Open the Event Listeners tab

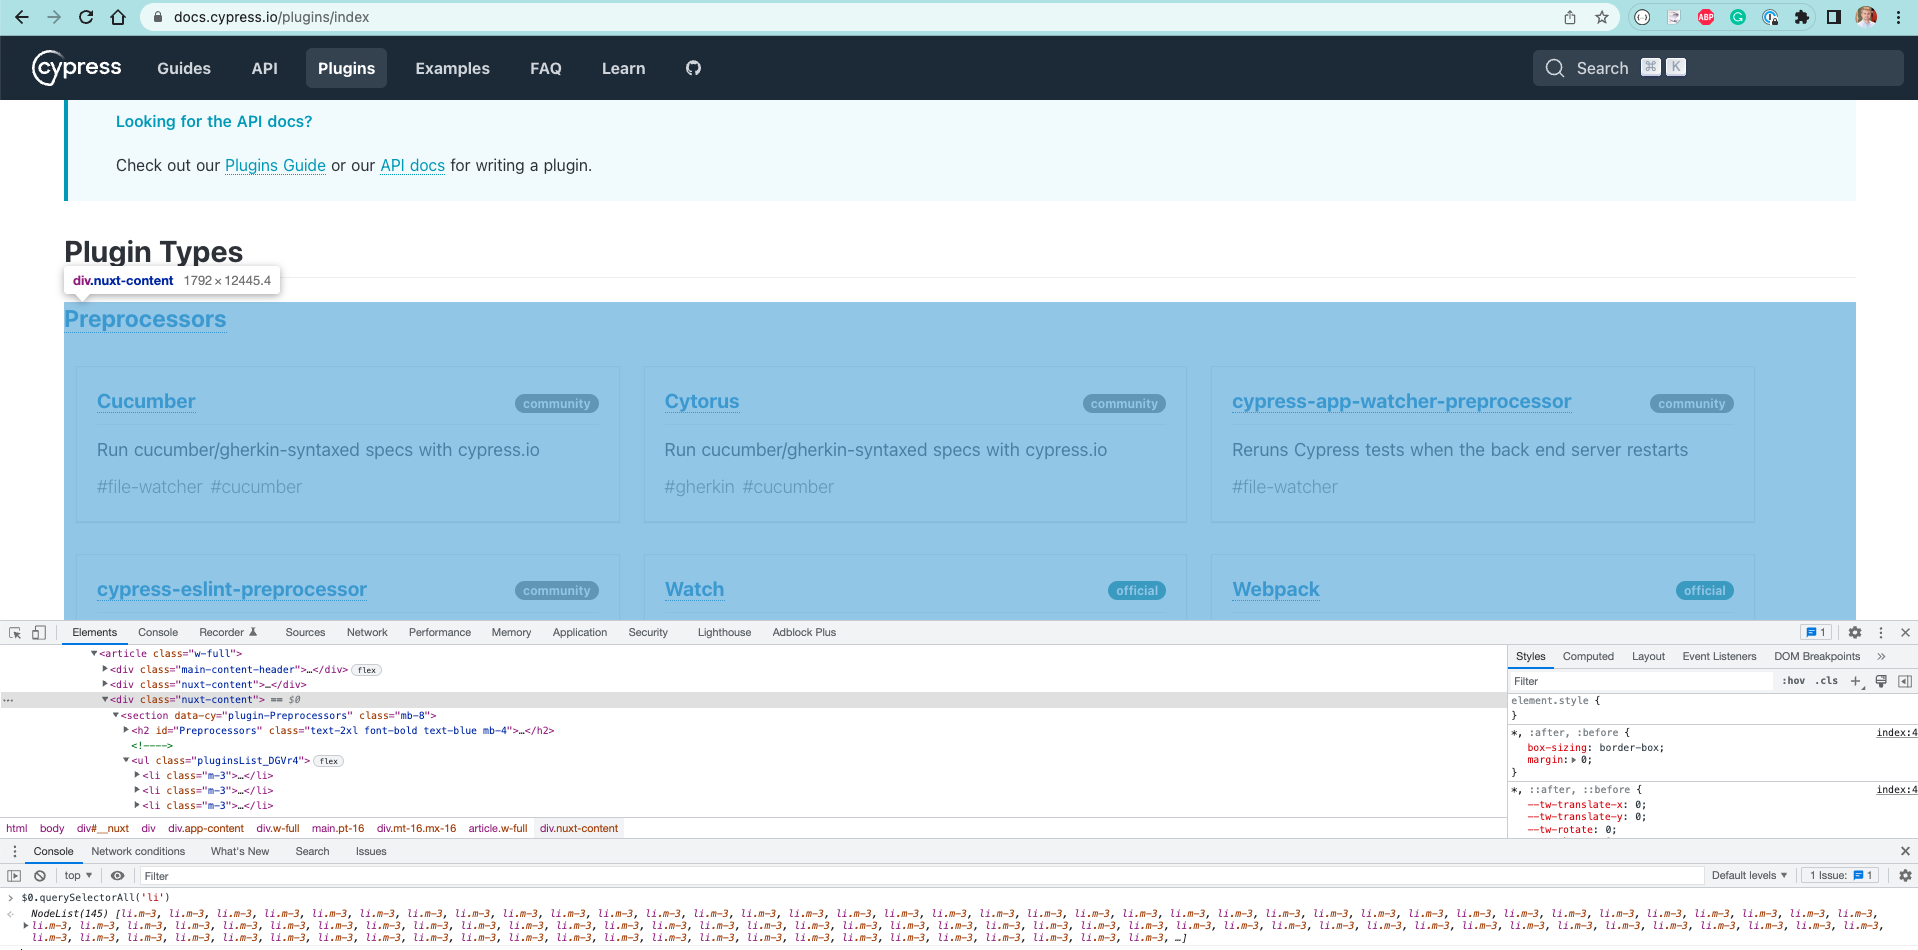pyautogui.click(x=1719, y=656)
